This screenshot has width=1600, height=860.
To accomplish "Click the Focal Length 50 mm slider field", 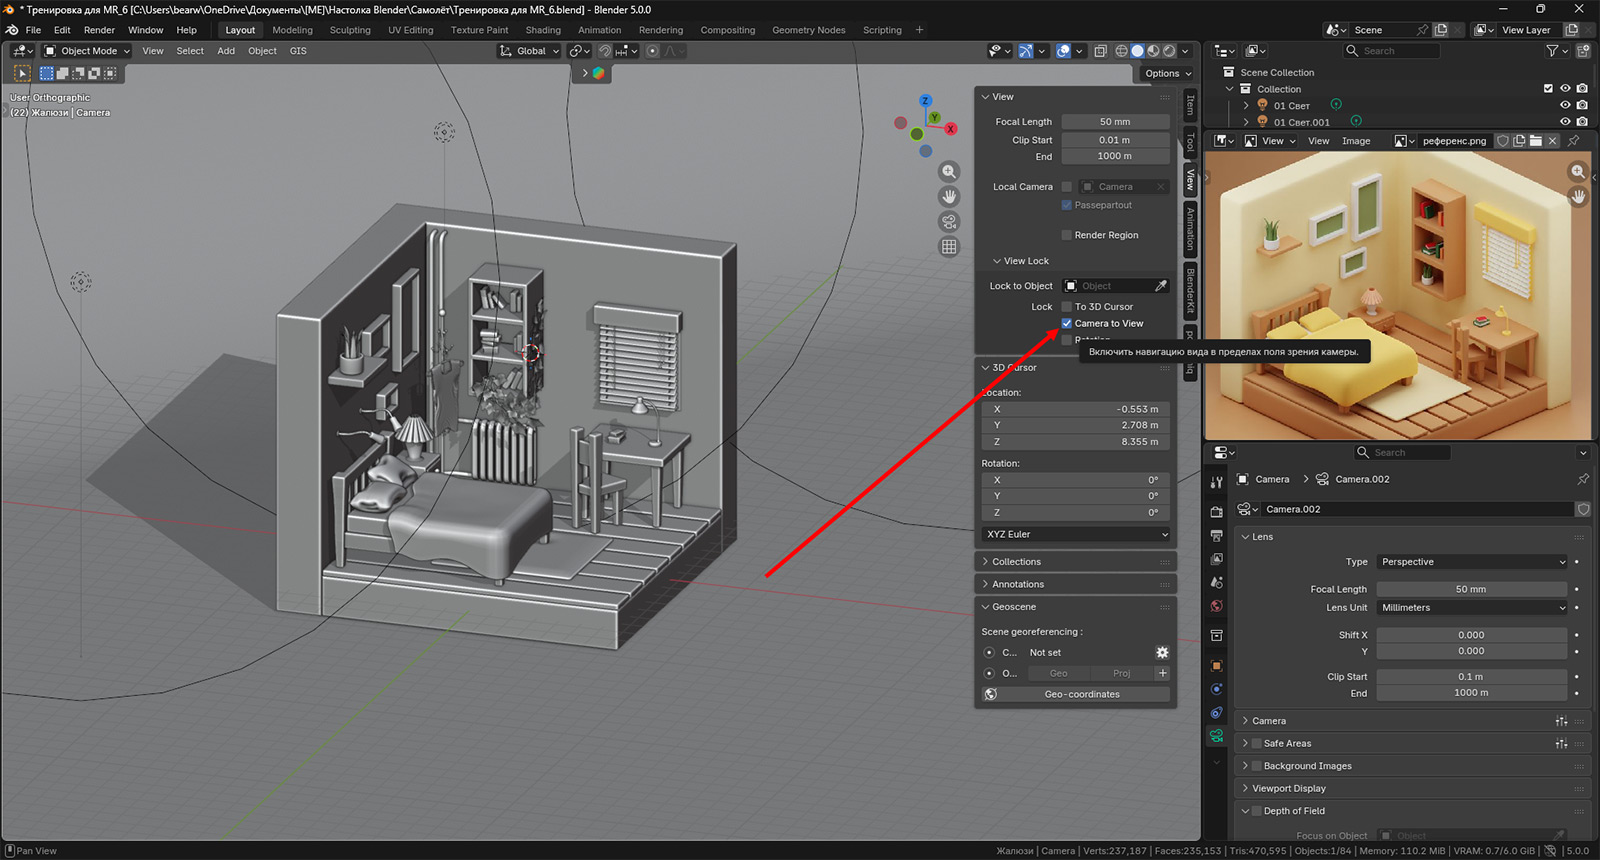I will [x=1114, y=122].
